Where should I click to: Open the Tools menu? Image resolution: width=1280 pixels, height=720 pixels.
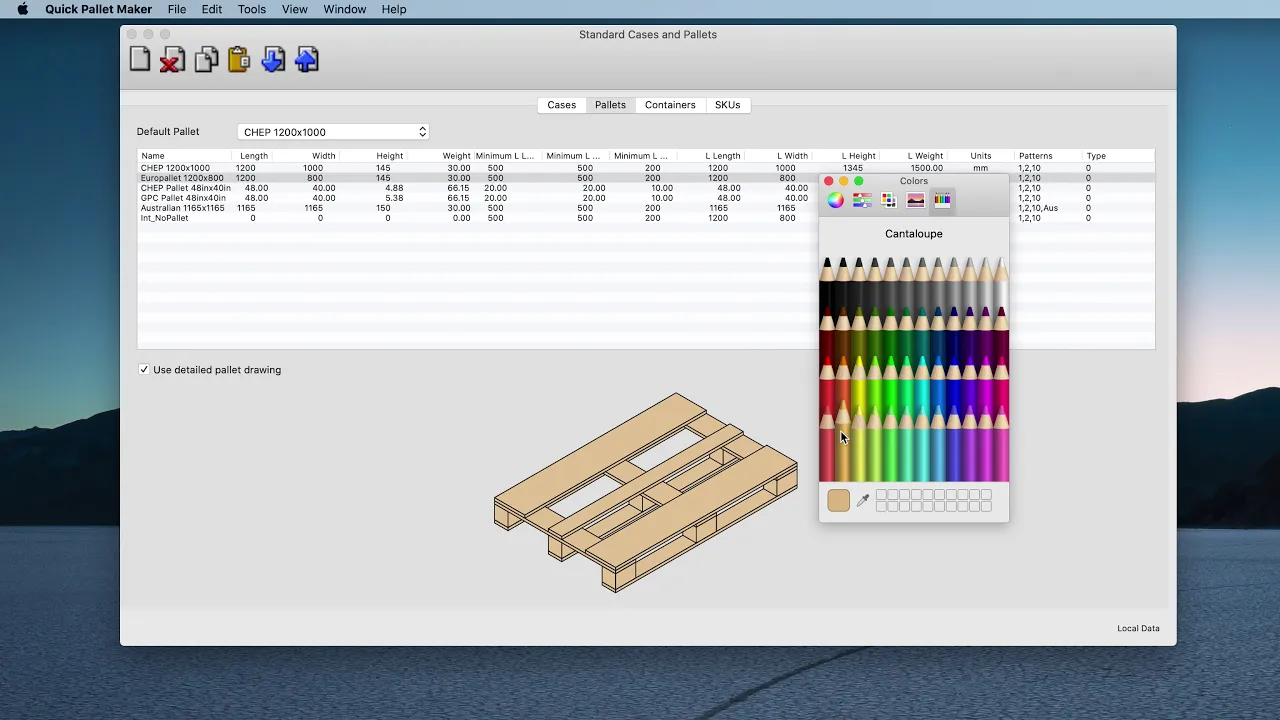pyautogui.click(x=252, y=9)
